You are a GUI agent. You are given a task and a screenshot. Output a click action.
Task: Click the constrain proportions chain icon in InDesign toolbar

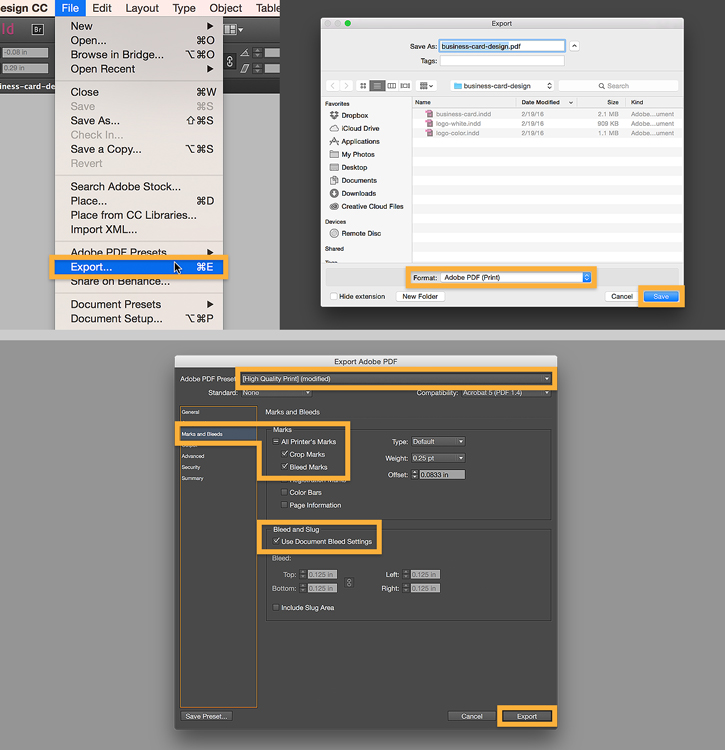[230, 61]
